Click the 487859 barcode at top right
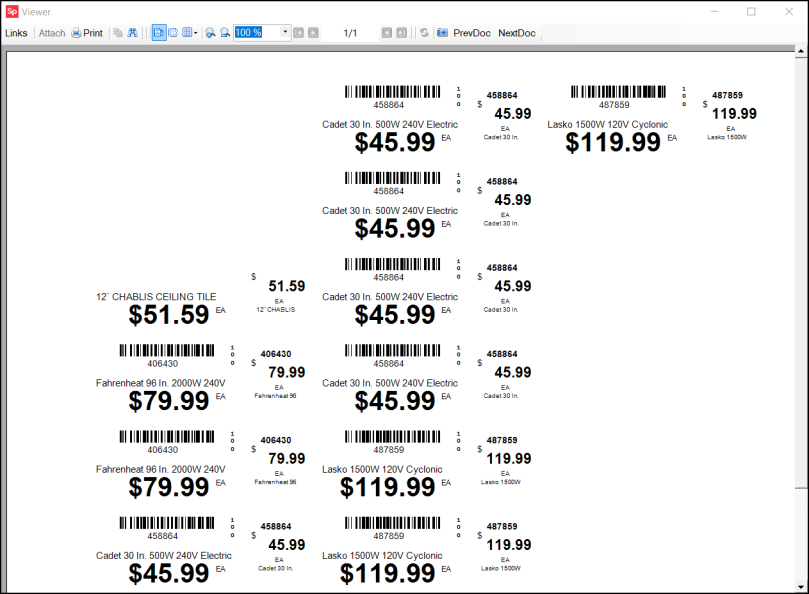Image resolution: width=809 pixels, height=594 pixels. coord(618,92)
